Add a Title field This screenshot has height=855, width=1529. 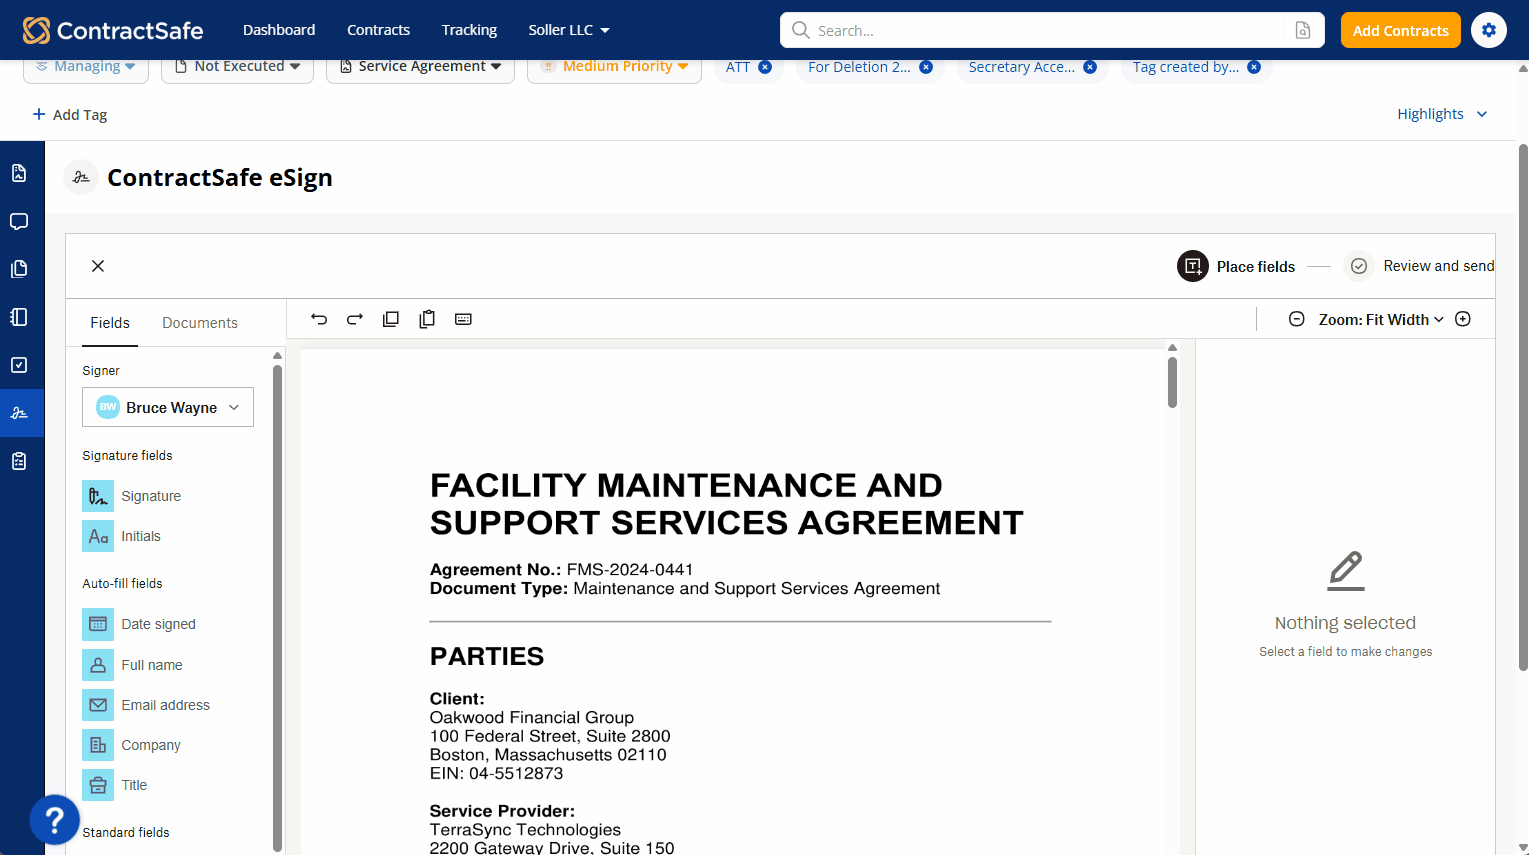(115, 785)
